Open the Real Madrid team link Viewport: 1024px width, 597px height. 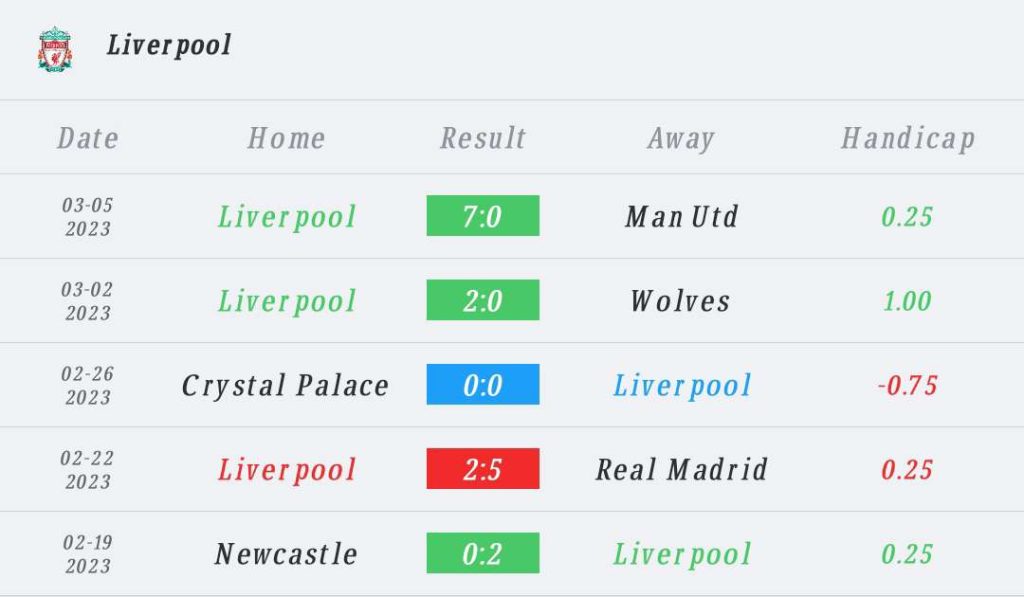coord(682,469)
